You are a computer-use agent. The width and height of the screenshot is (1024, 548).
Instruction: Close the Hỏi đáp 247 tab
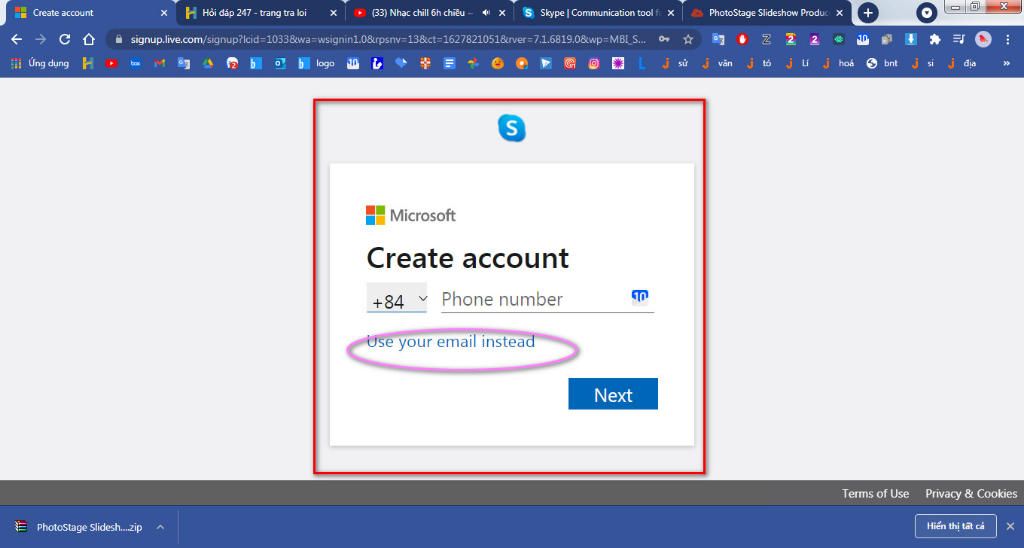(x=333, y=12)
